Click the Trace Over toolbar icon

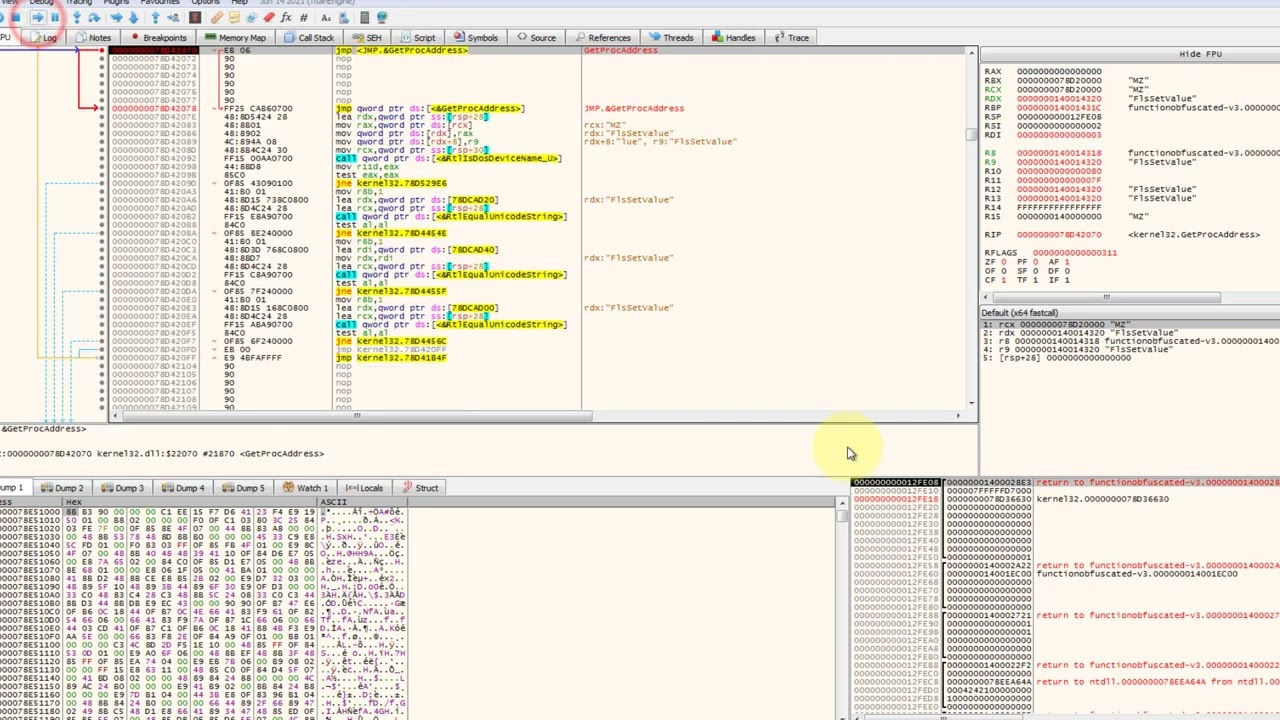click(134, 17)
